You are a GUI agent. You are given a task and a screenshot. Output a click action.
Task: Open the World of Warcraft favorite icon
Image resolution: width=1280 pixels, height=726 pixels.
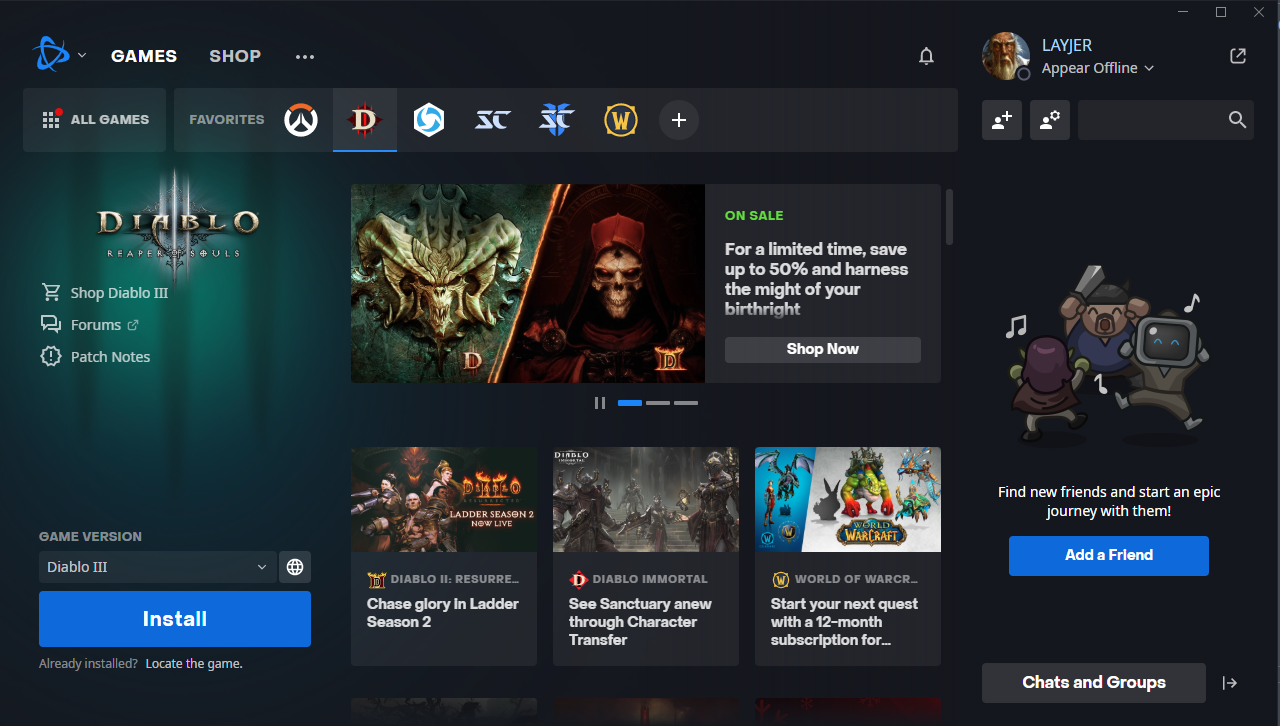pyautogui.click(x=621, y=120)
